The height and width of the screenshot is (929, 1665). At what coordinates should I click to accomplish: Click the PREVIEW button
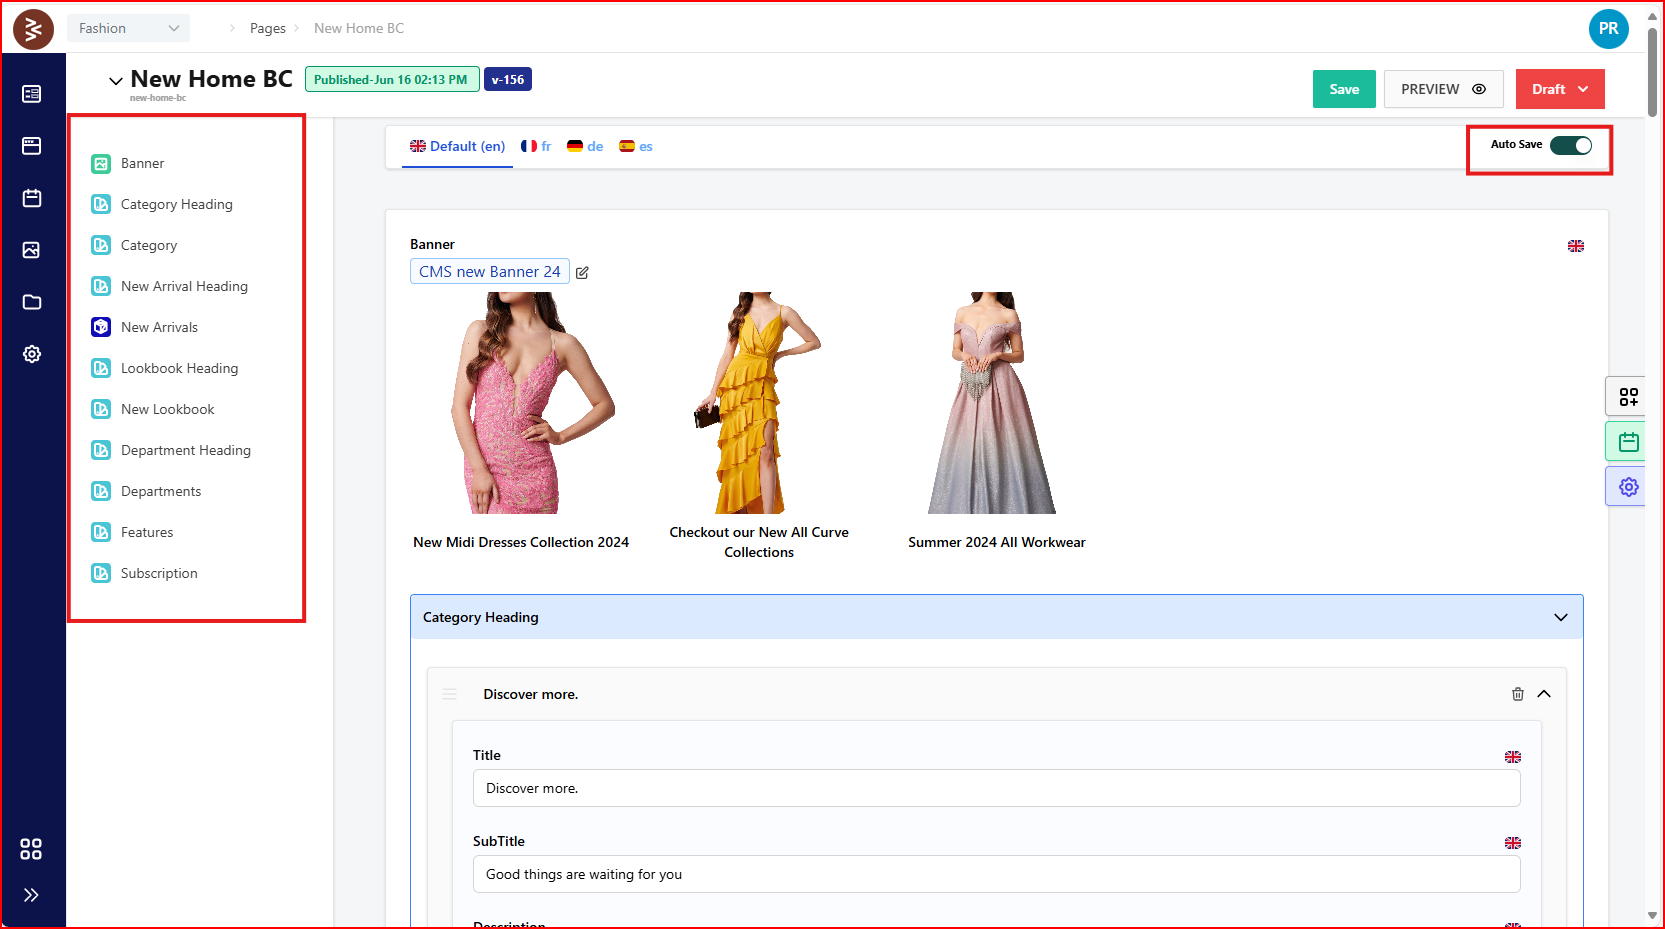[1442, 89]
